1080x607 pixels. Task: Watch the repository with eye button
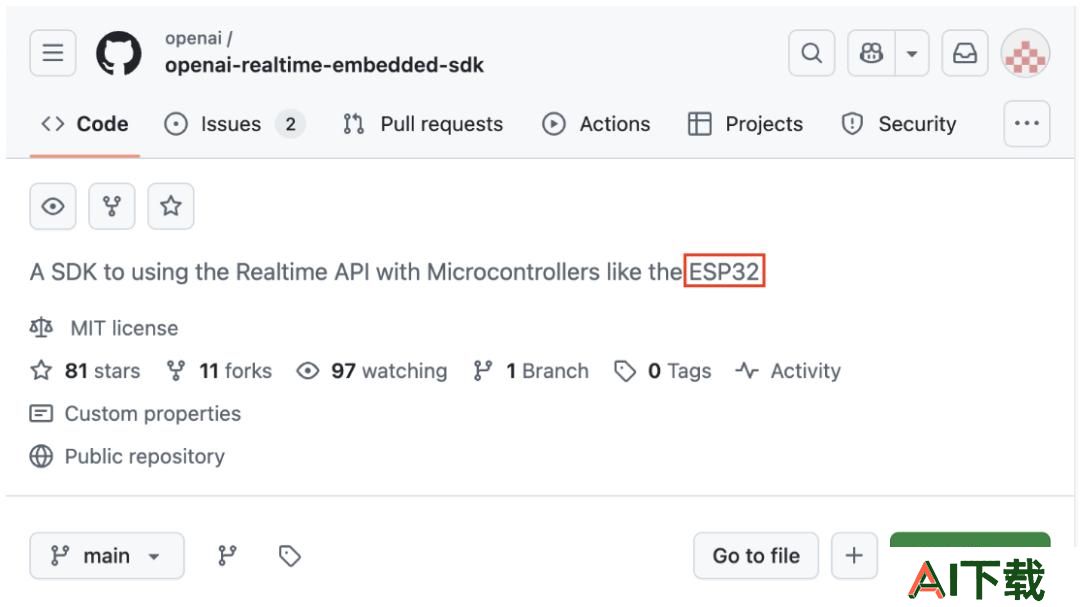coord(53,206)
